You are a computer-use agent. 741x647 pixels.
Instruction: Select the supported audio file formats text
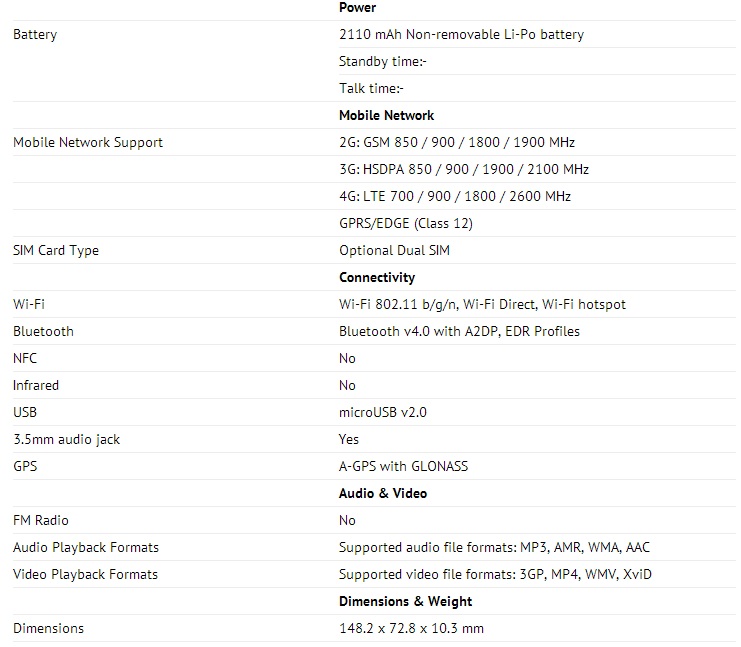[495, 548]
